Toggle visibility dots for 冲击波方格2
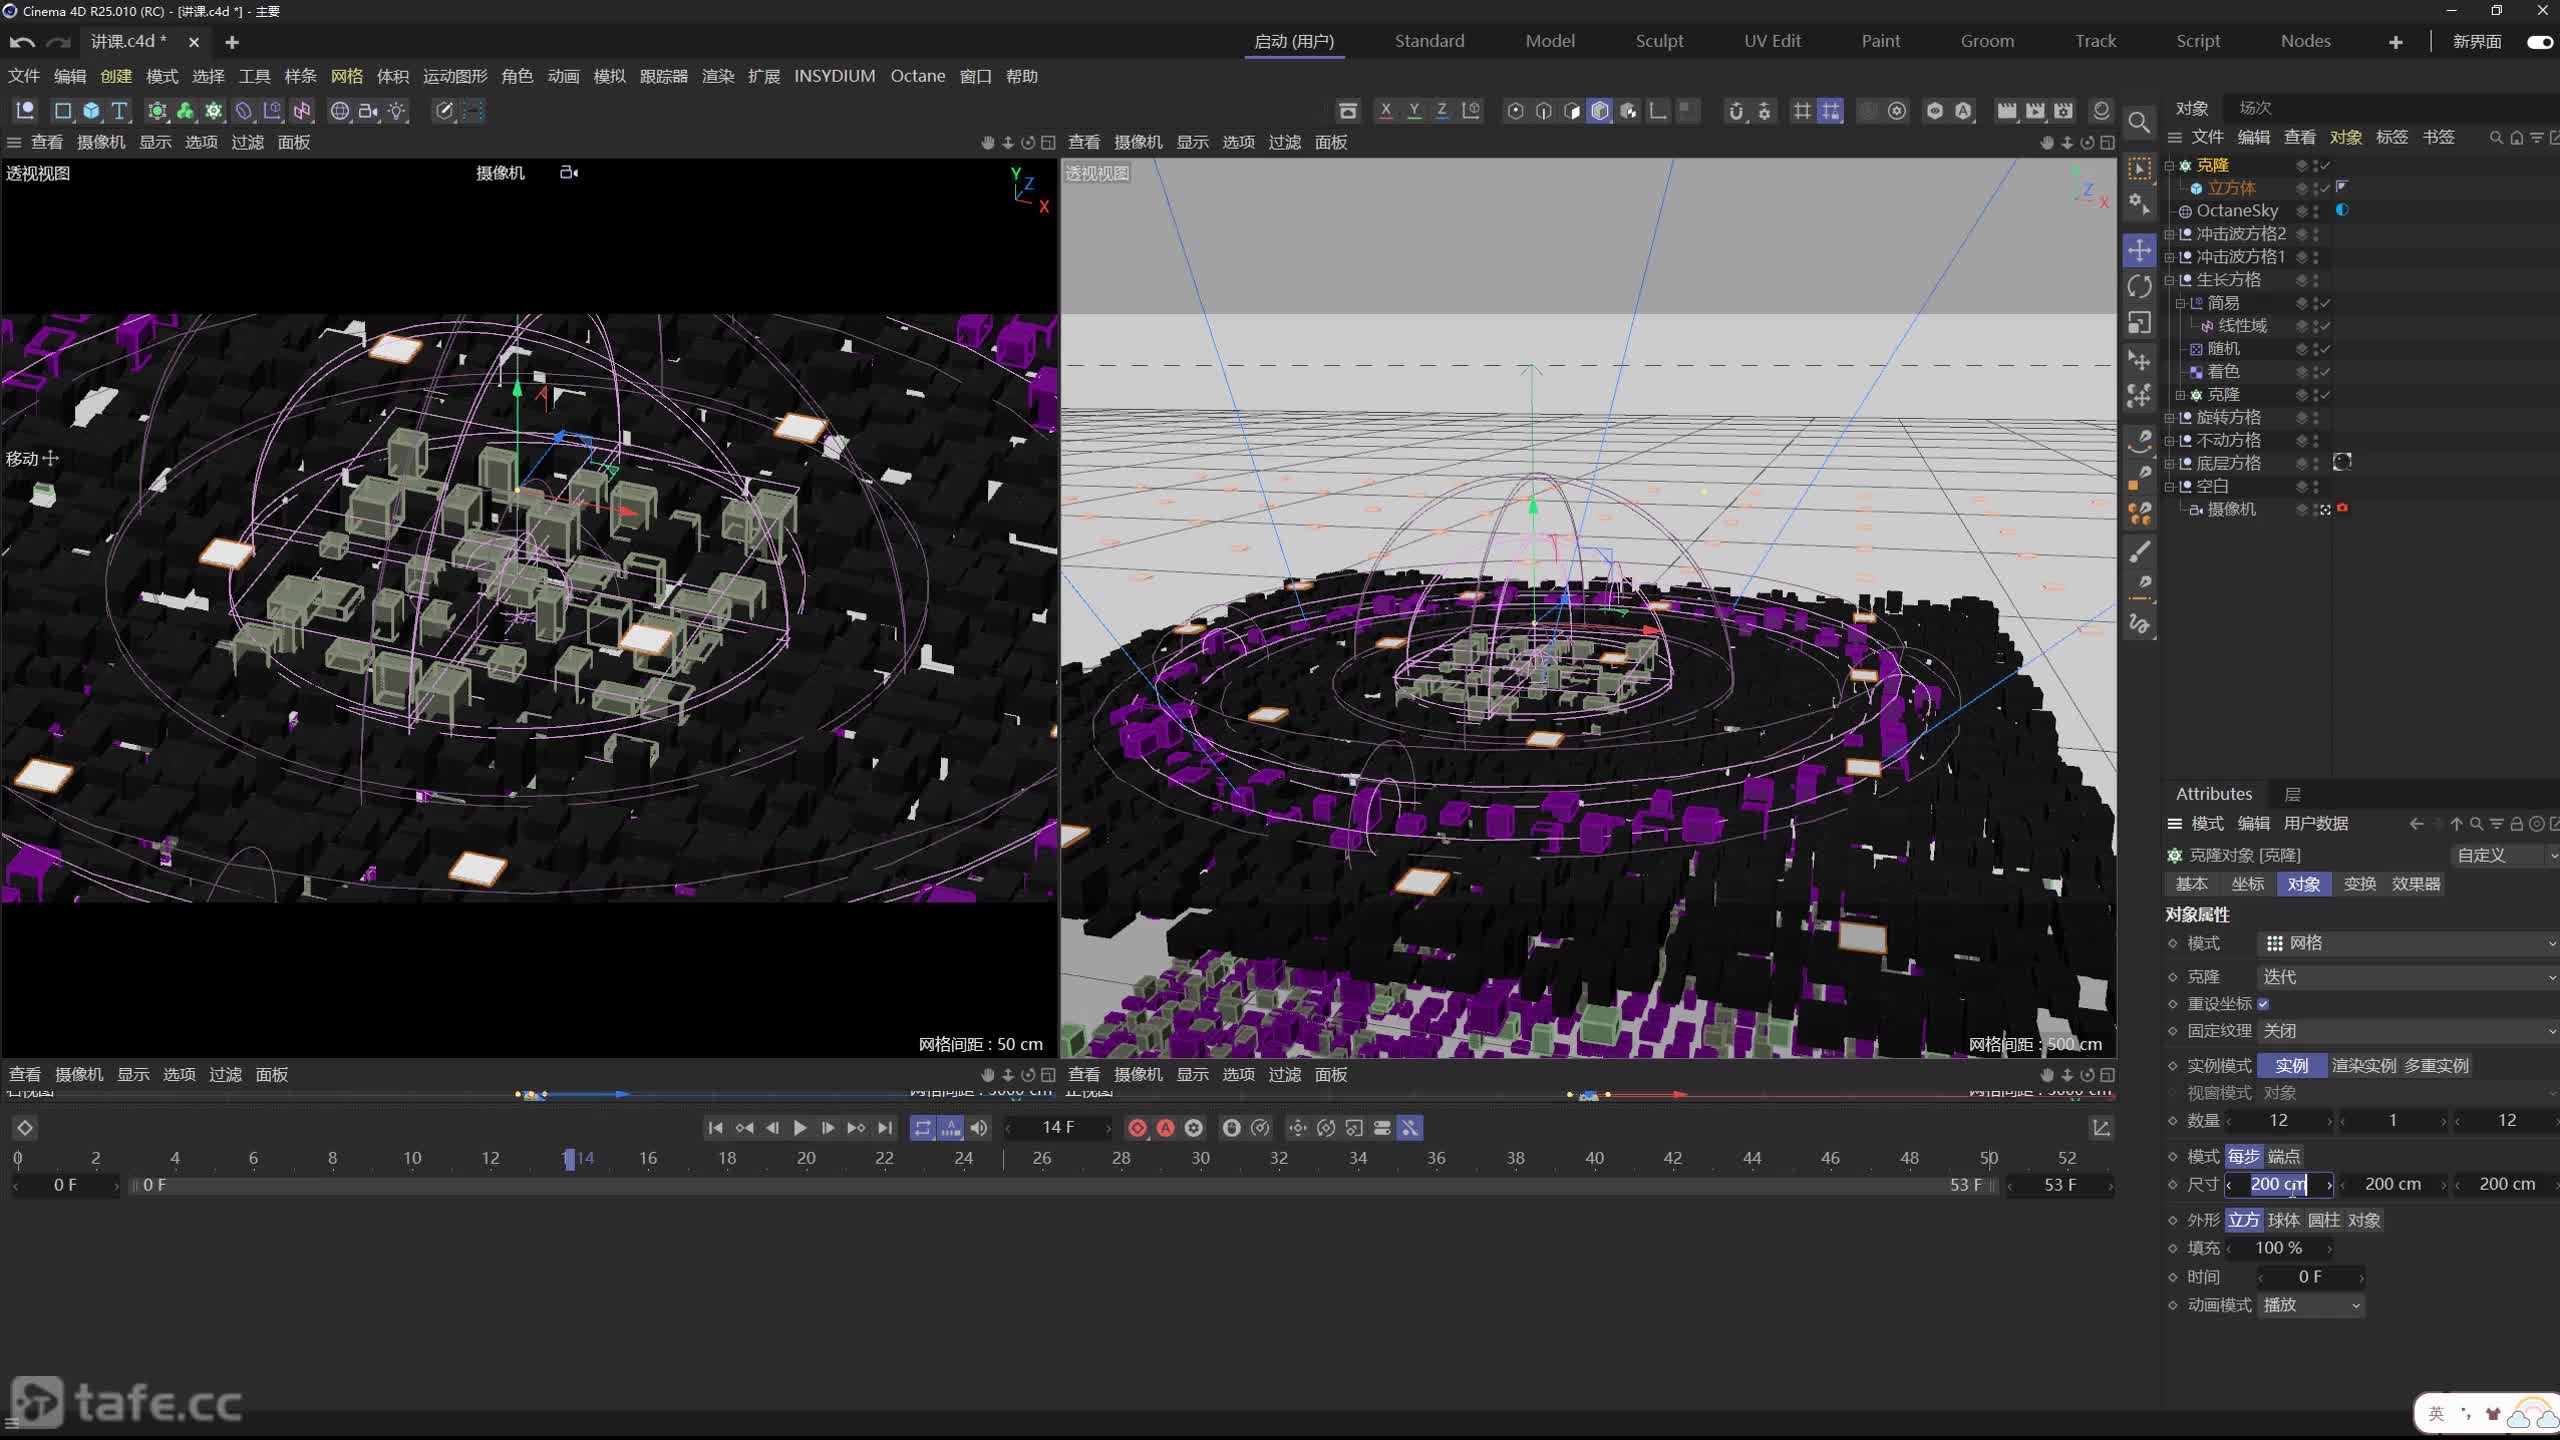Viewport: 2560px width, 1440px height. tap(2315, 234)
